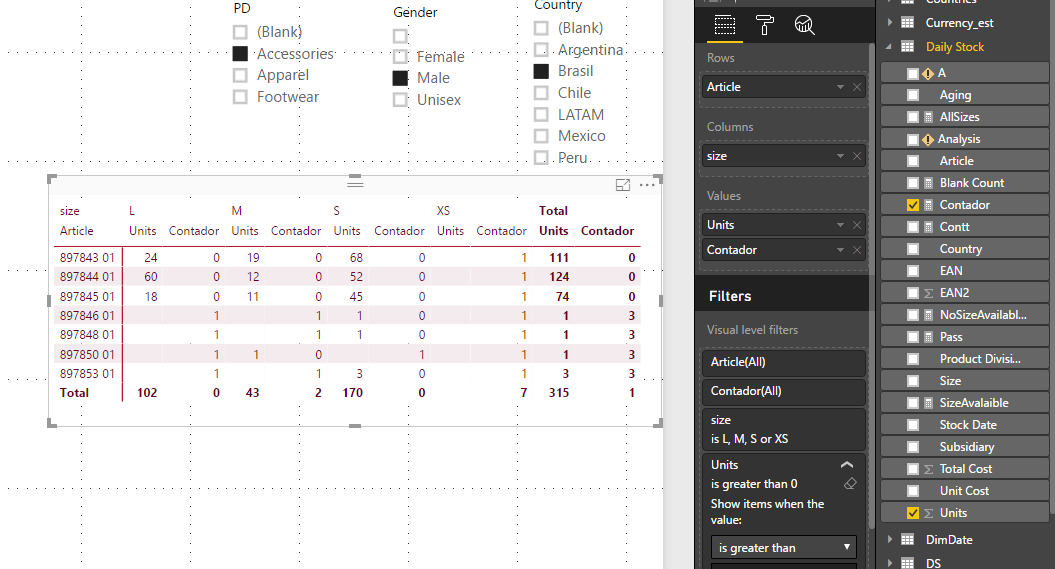Uncheck Accessories in PD slicer
This screenshot has height=569, width=1055.
click(240, 54)
